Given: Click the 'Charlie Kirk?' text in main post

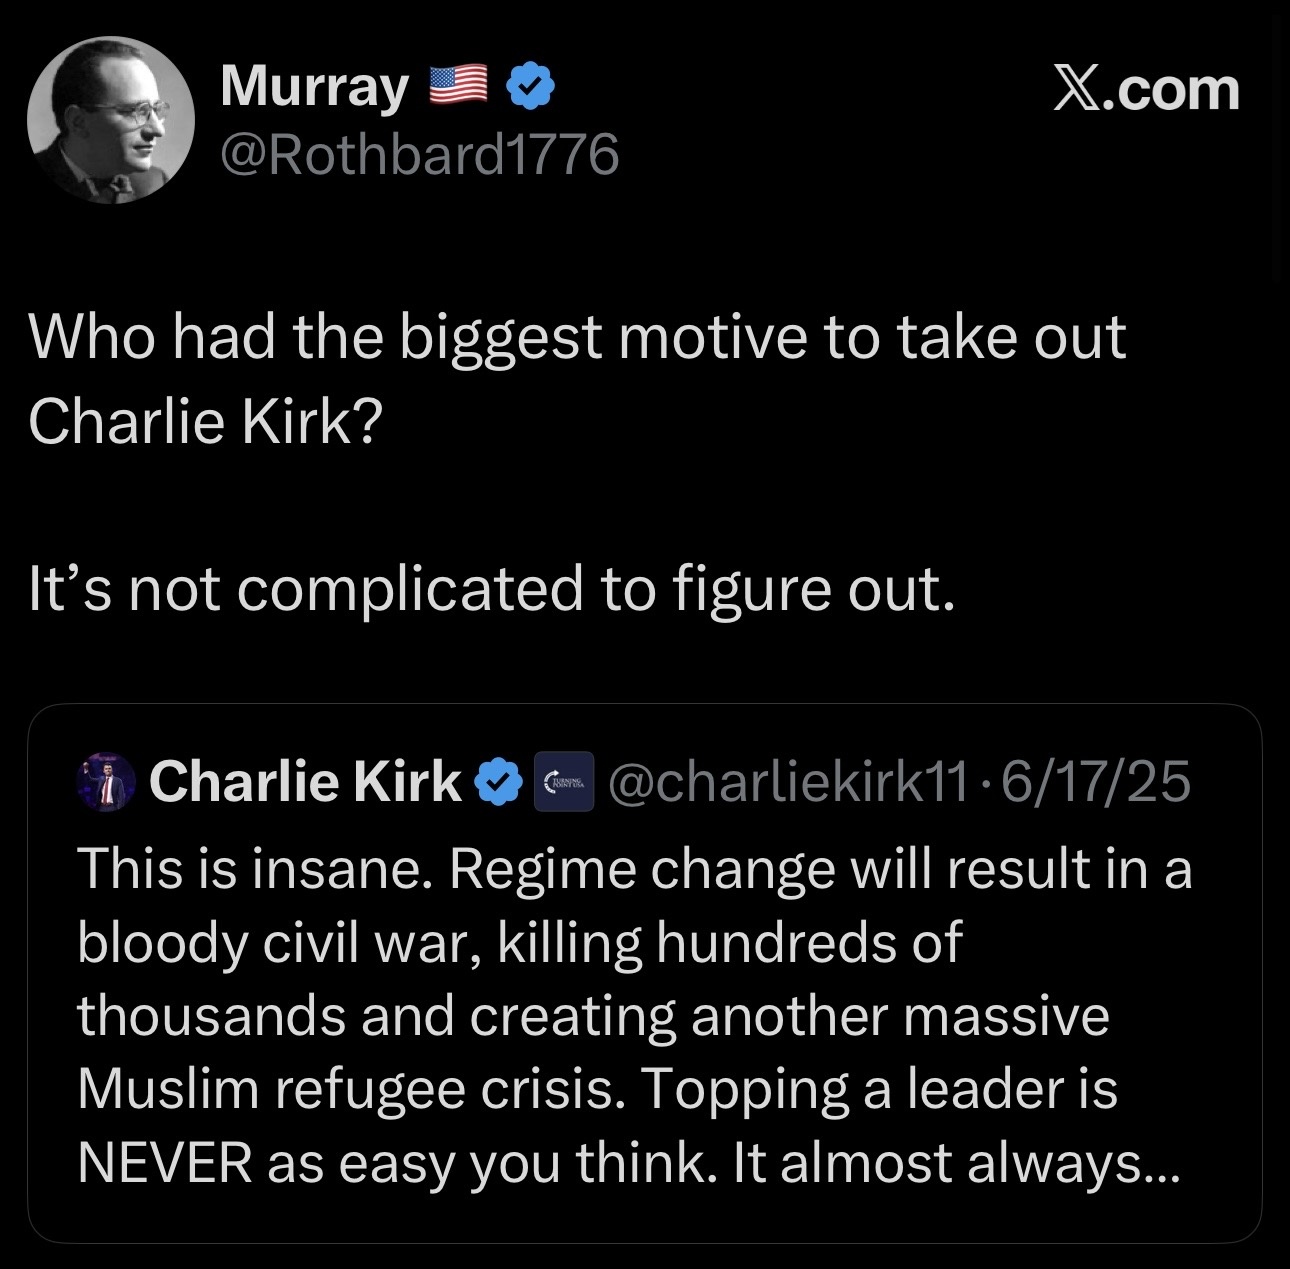Looking at the screenshot, I should click(x=205, y=421).
